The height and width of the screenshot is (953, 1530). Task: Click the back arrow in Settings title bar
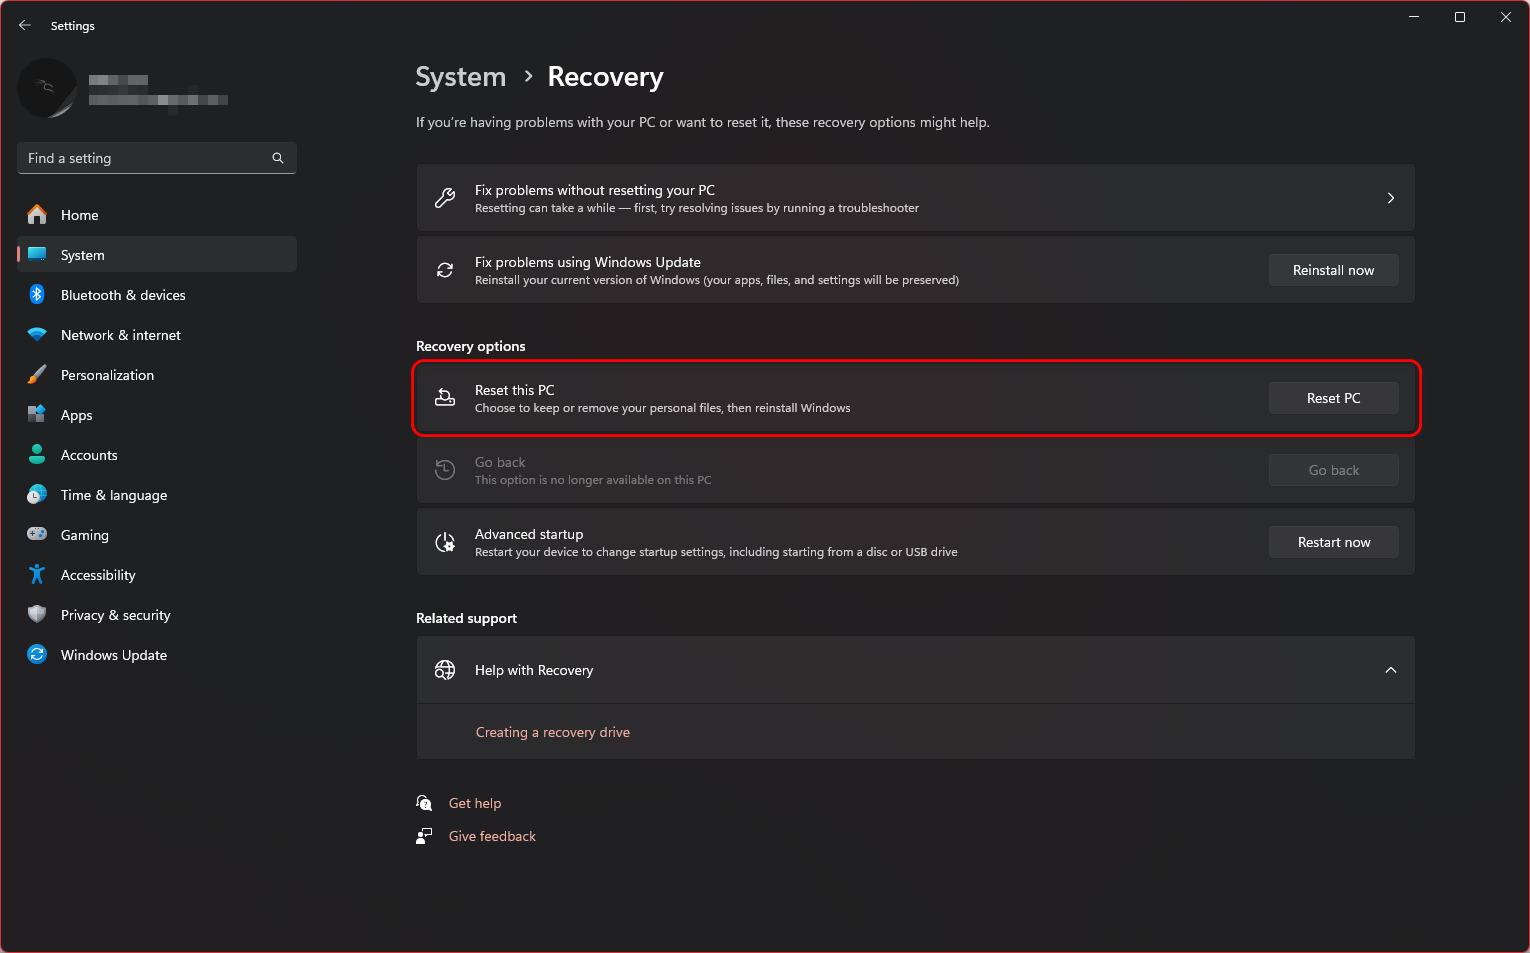[25, 26]
